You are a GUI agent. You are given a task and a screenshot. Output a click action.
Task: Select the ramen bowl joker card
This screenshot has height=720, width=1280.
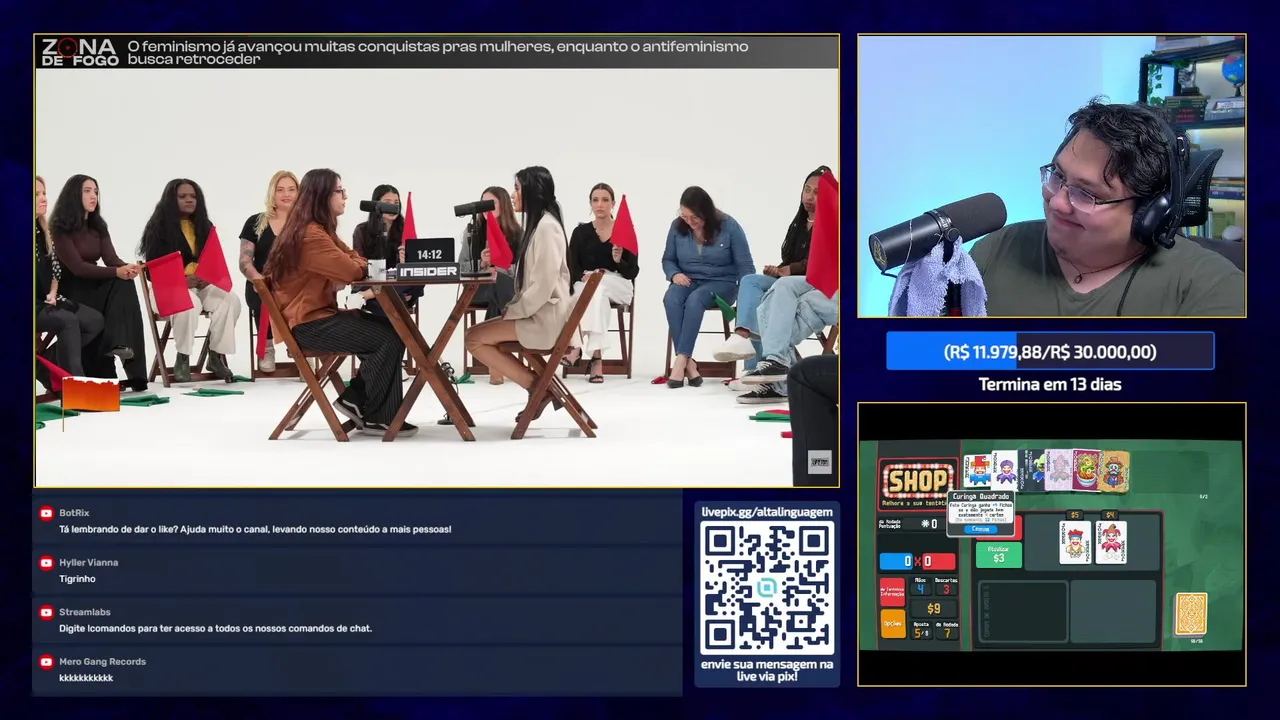click(1086, 470)
